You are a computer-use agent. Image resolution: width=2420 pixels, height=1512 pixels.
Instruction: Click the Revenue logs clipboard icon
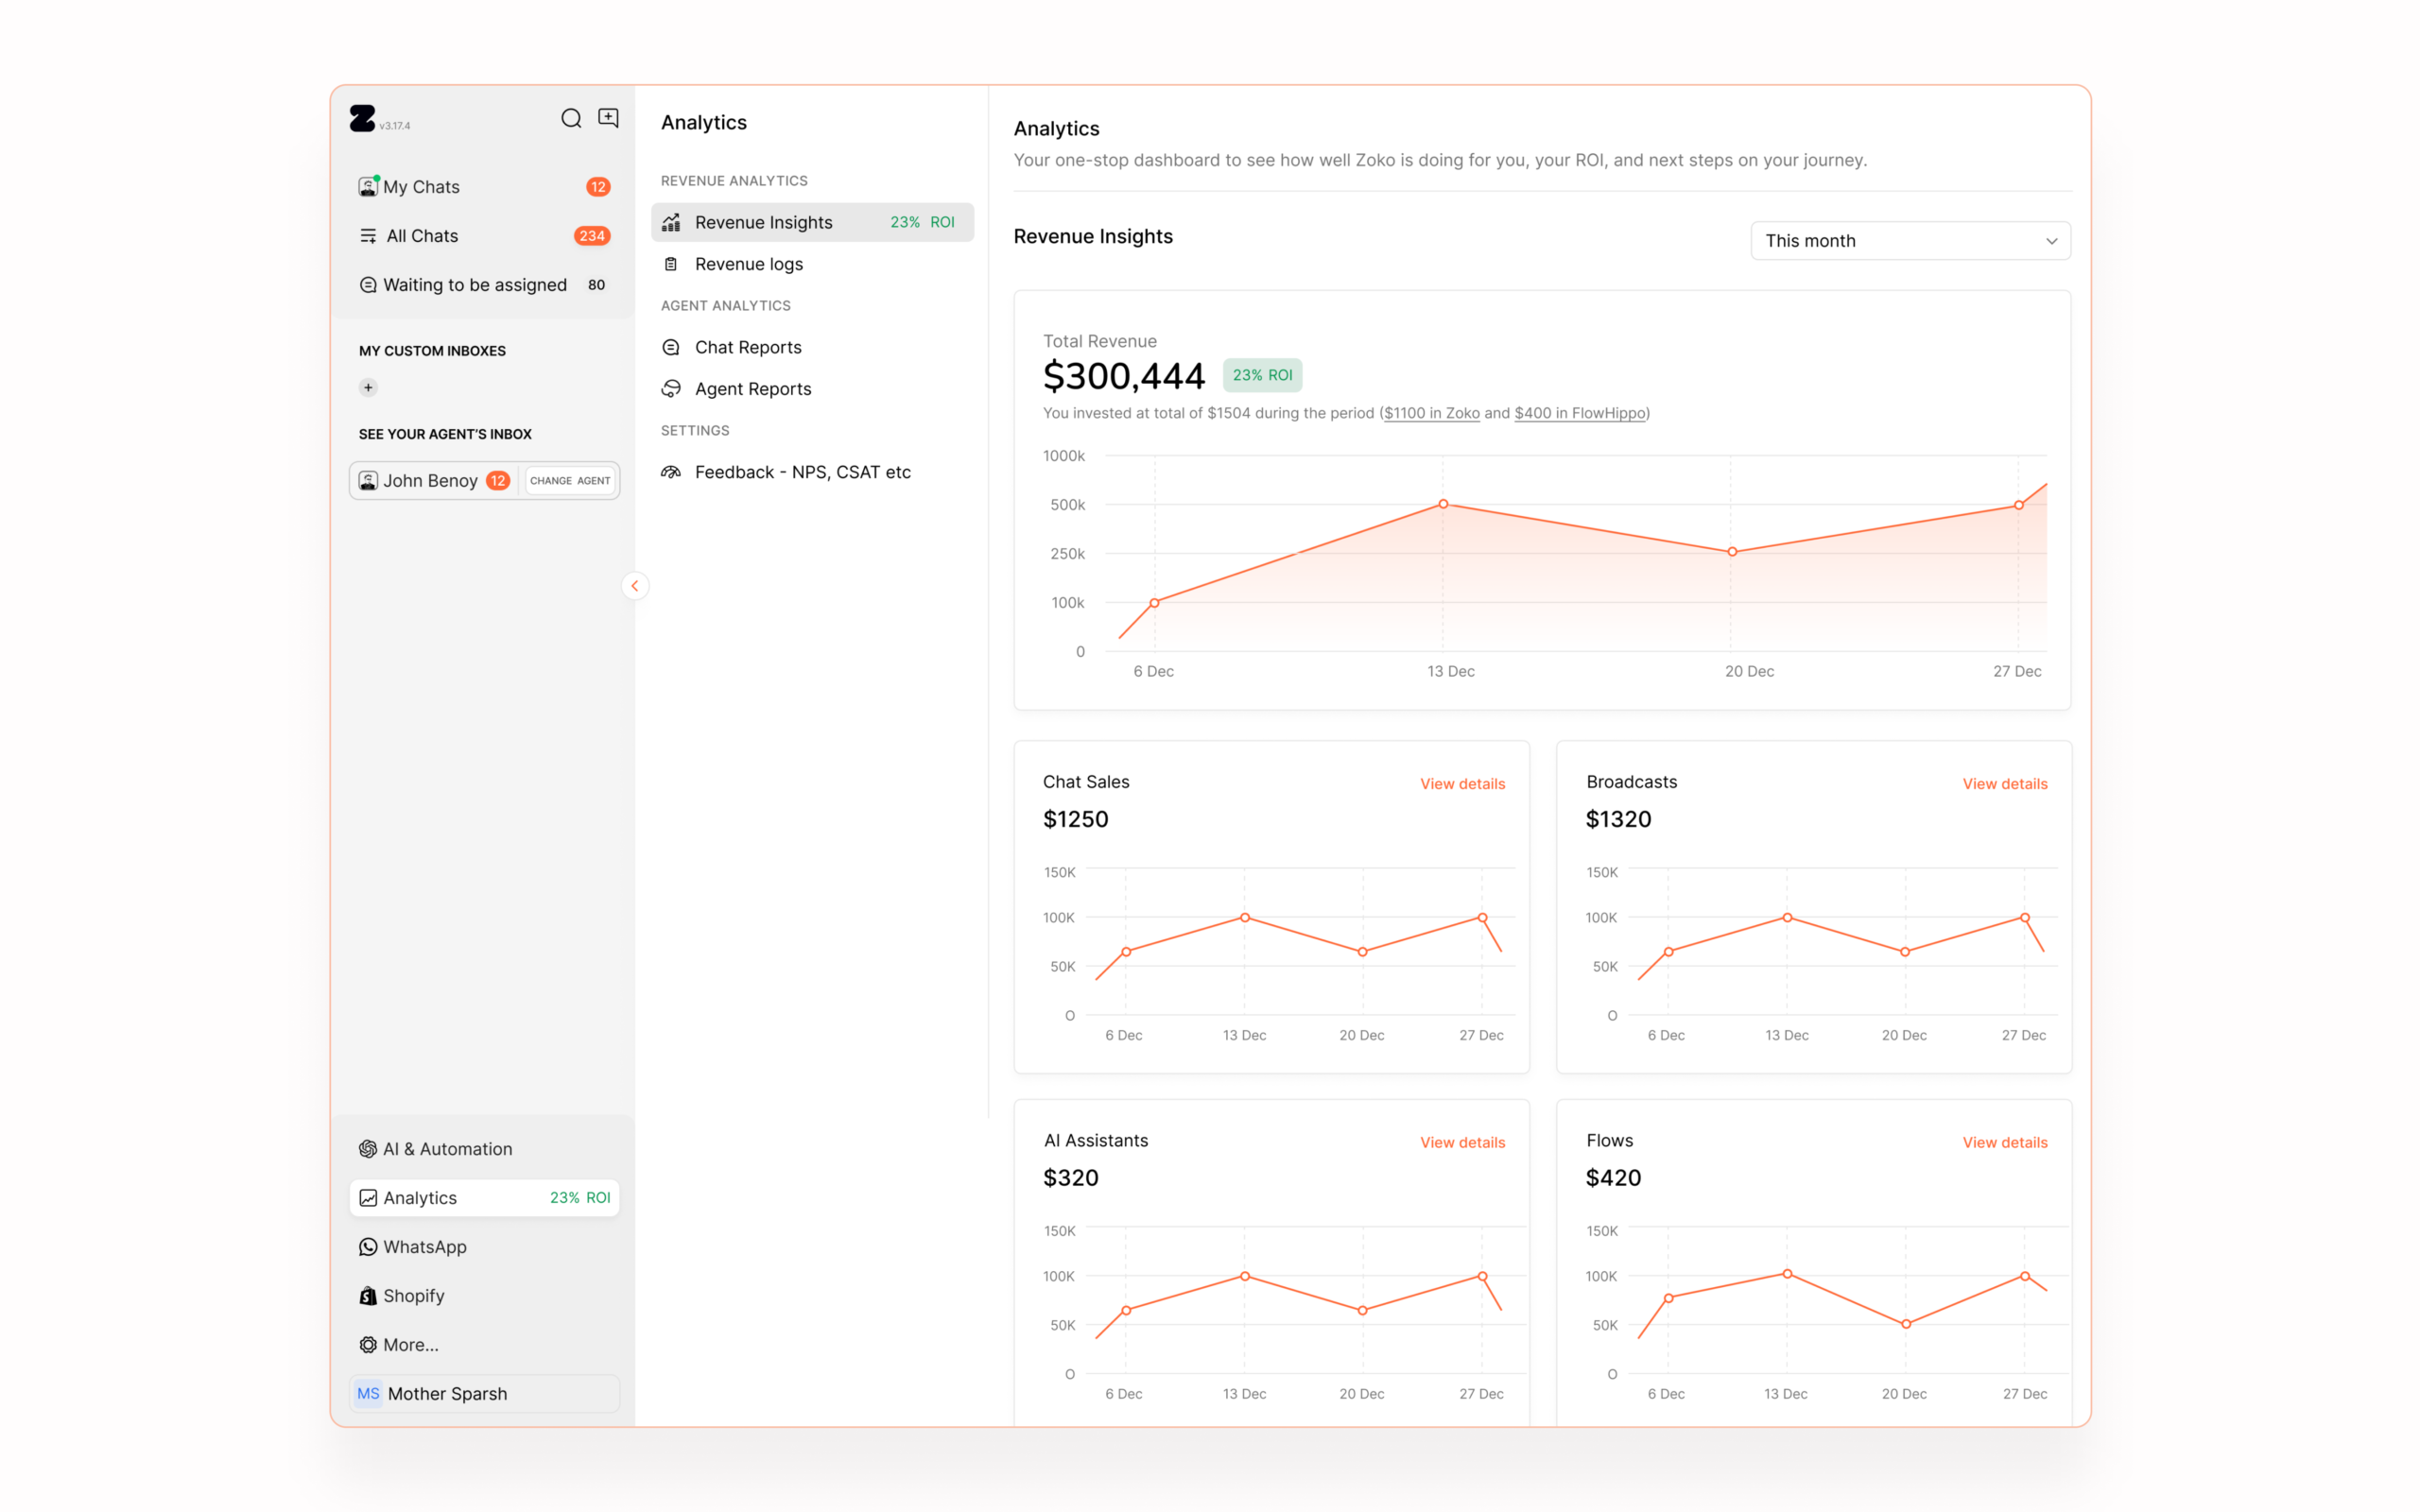pyautogui.click(x=671, y=264)
